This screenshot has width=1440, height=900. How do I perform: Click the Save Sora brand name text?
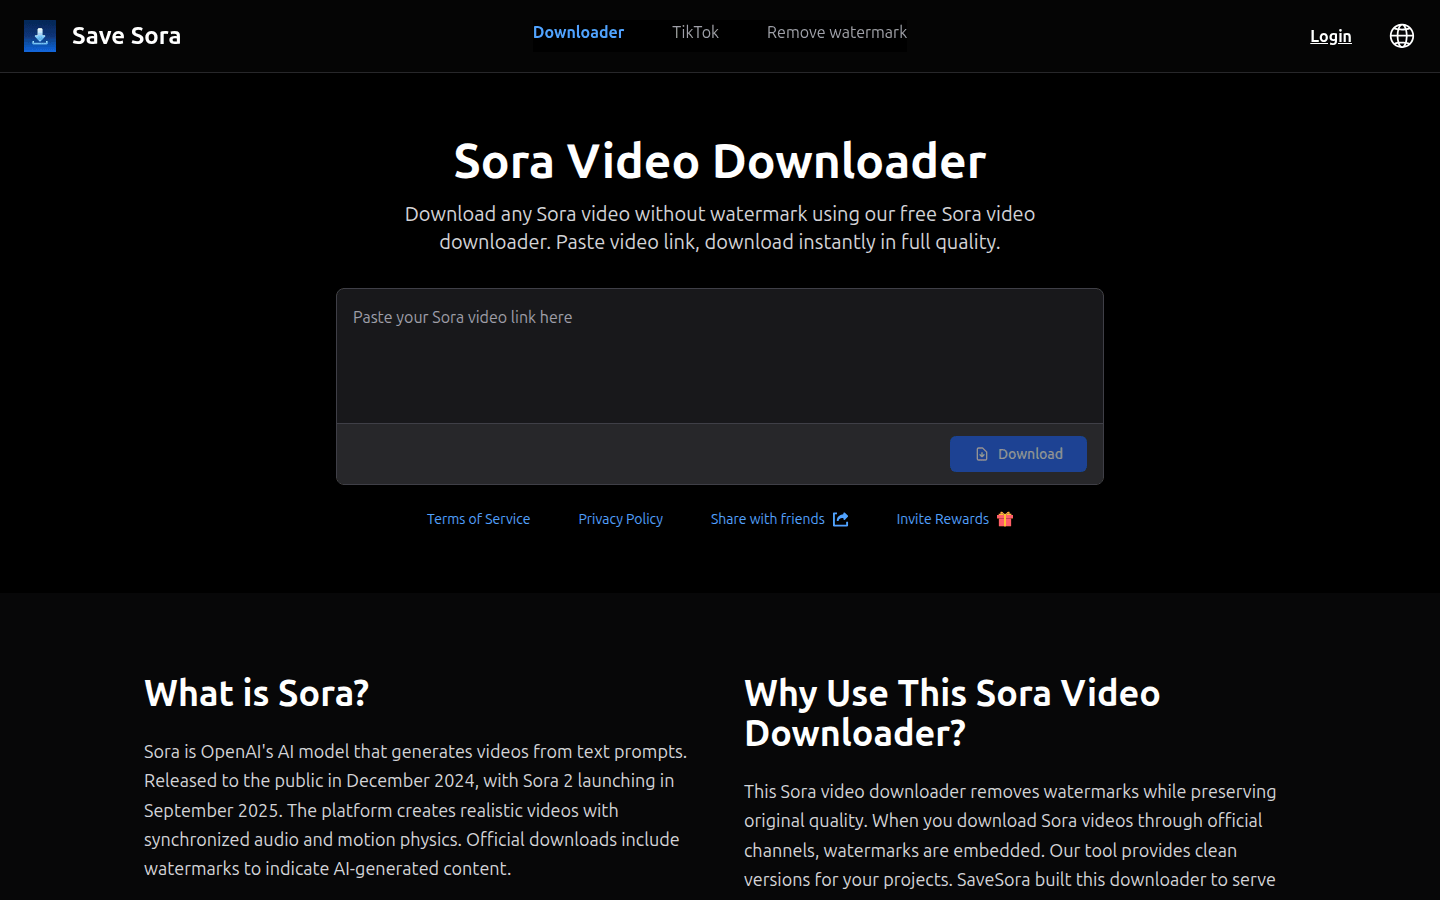126,35
